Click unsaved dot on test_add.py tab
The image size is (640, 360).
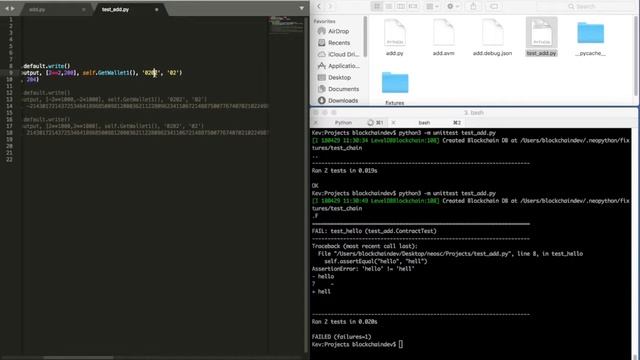(156, 9)
